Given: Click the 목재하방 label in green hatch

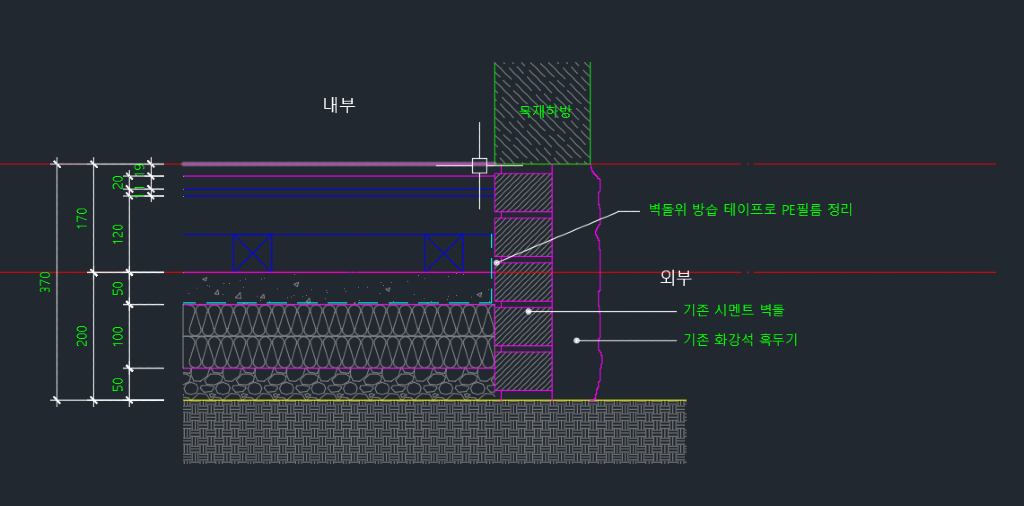Looking at the screenshot, I should point(545,112).
